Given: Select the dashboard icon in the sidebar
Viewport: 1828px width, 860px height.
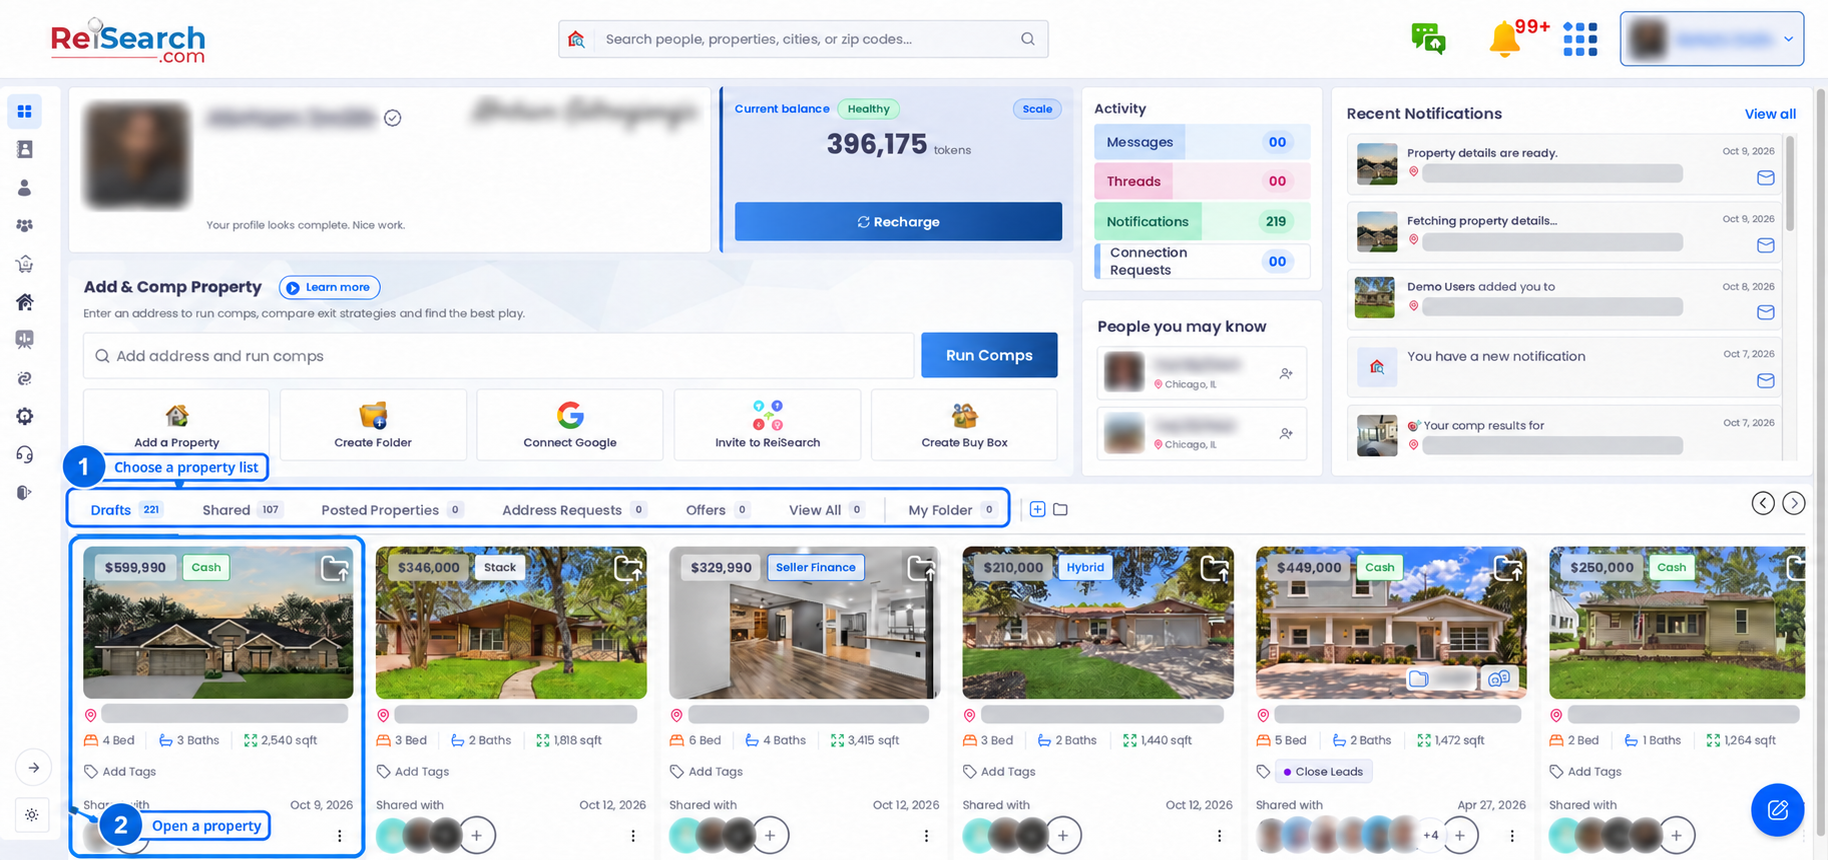Looking at the screenshot, I should click(25, 111).
